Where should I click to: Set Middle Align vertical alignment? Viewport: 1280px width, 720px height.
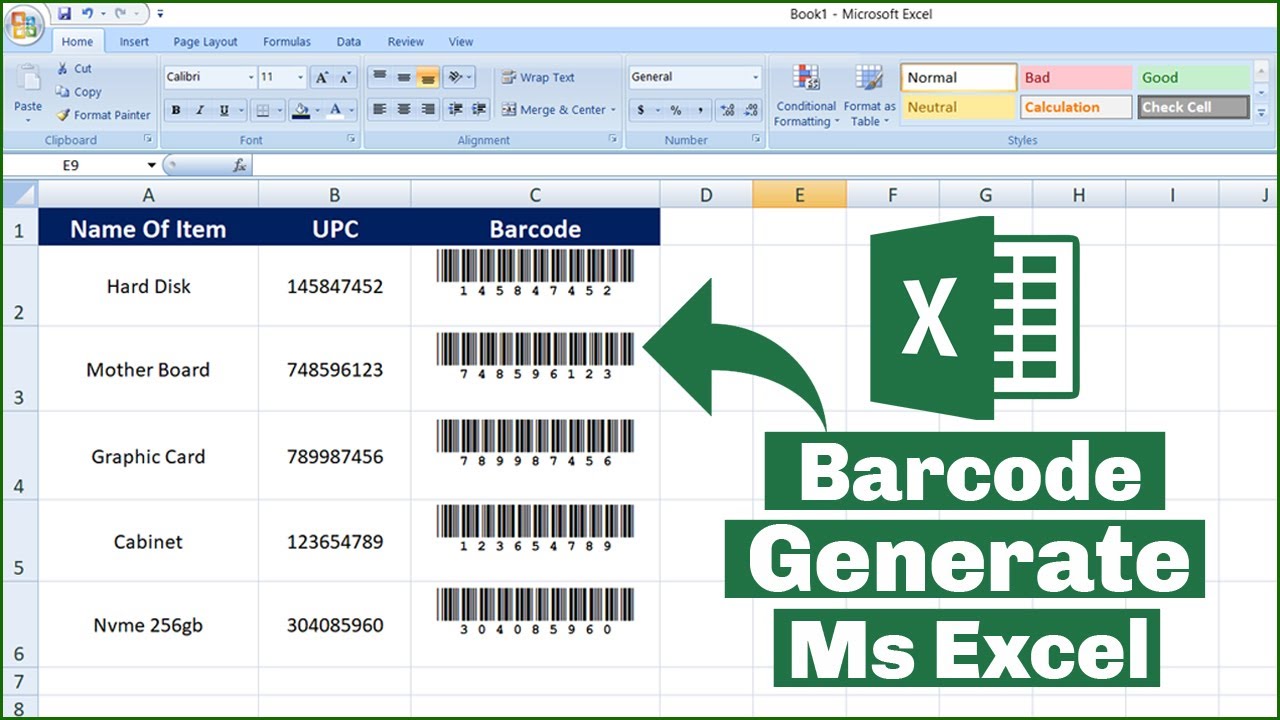pyautogui.click(x=404, y=77)
